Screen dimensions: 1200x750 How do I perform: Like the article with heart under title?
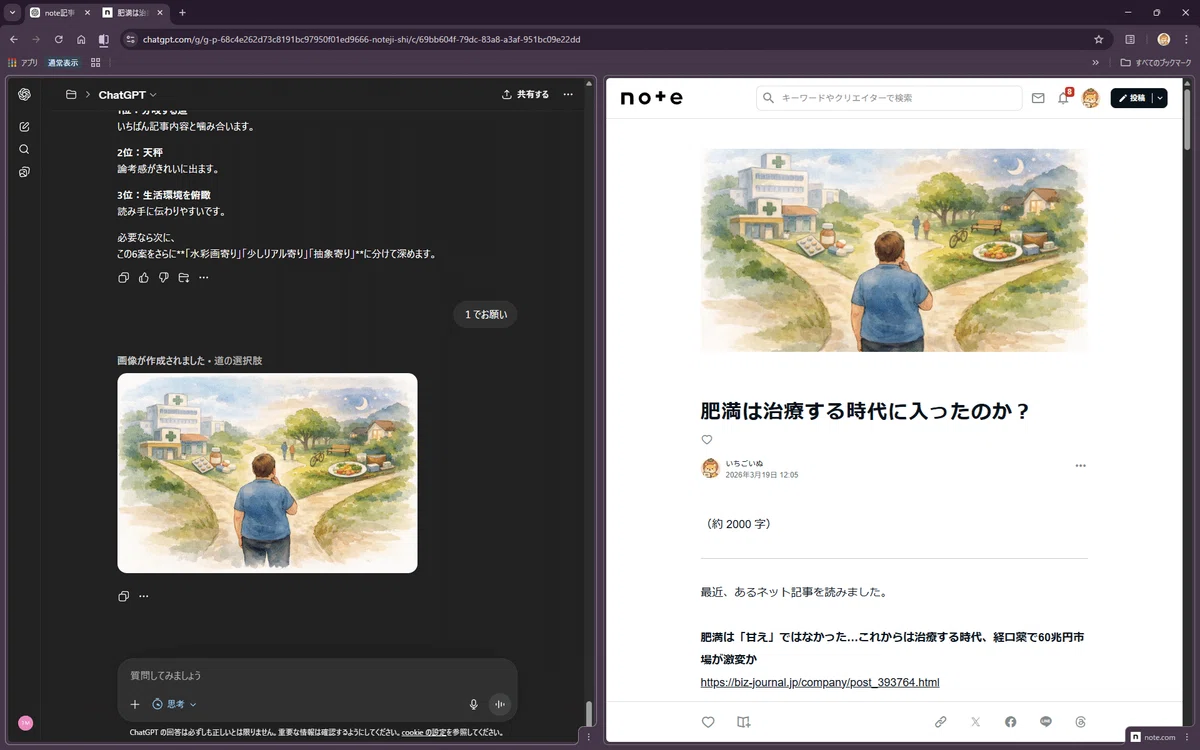click(707, 440)
